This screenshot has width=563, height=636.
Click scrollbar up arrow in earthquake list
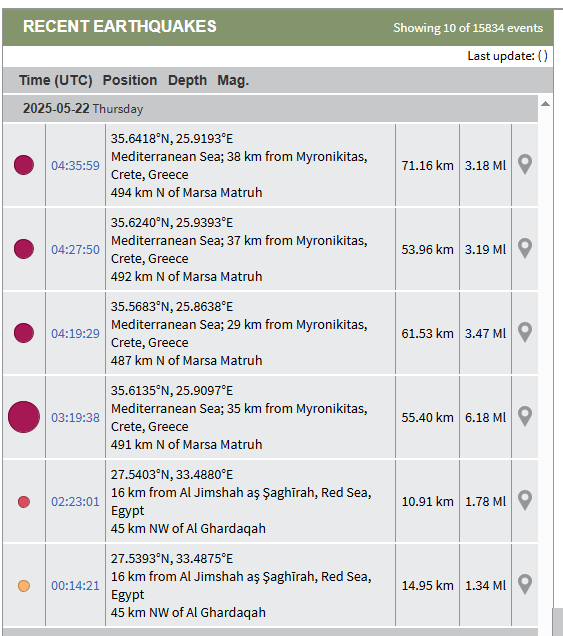tap(546, 104)
